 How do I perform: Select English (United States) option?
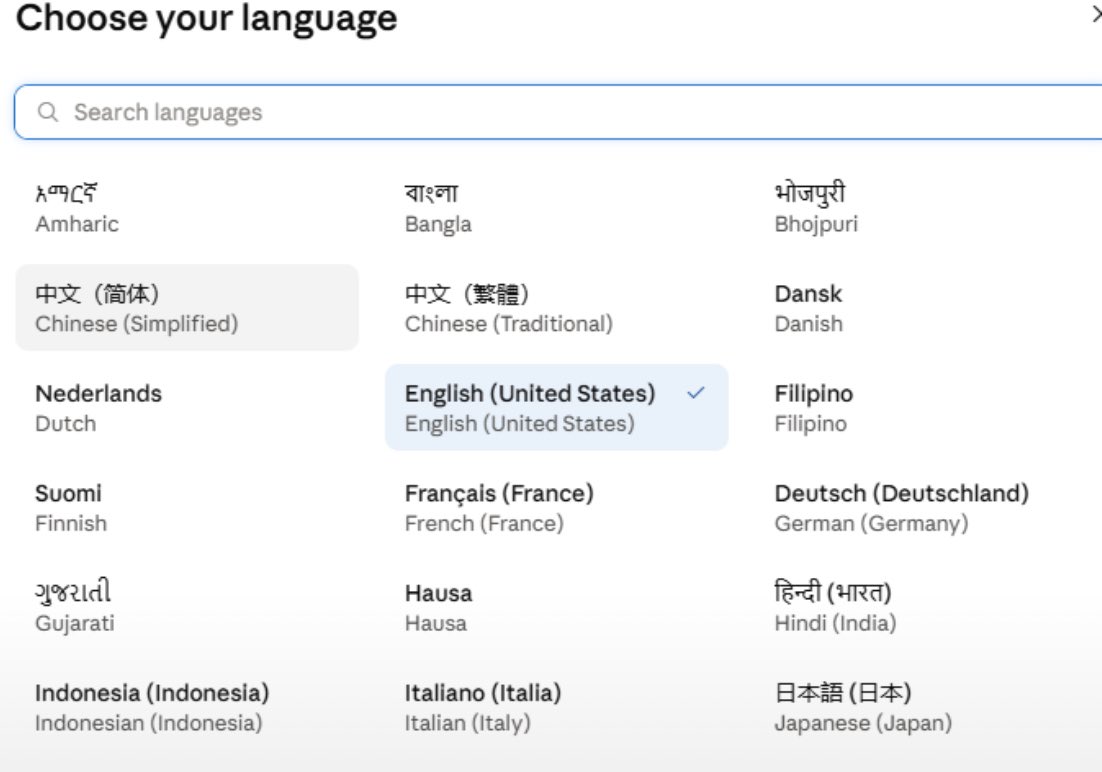tap(557, 408)
